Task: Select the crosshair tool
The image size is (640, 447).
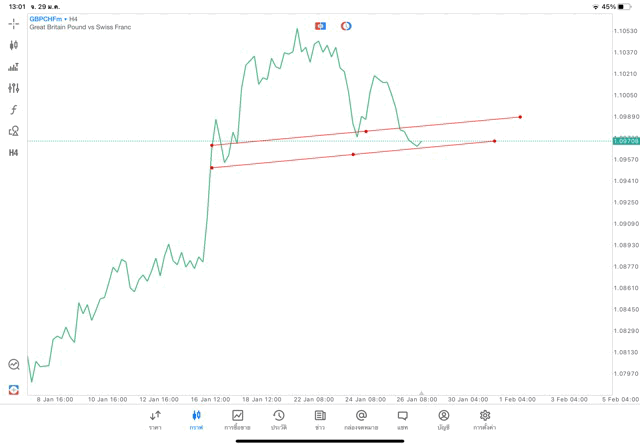Action: pyautogui.click(x=14, y=23)
